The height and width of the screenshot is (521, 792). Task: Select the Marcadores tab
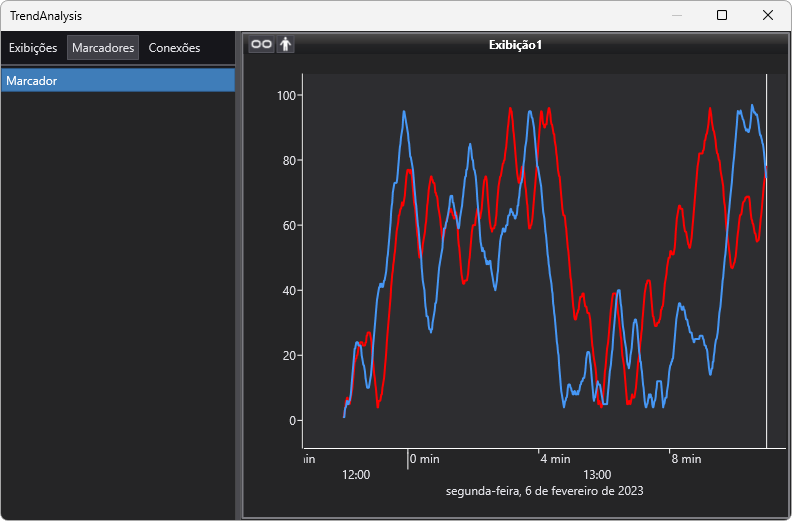pyautogui.click(x=103, y=48)
